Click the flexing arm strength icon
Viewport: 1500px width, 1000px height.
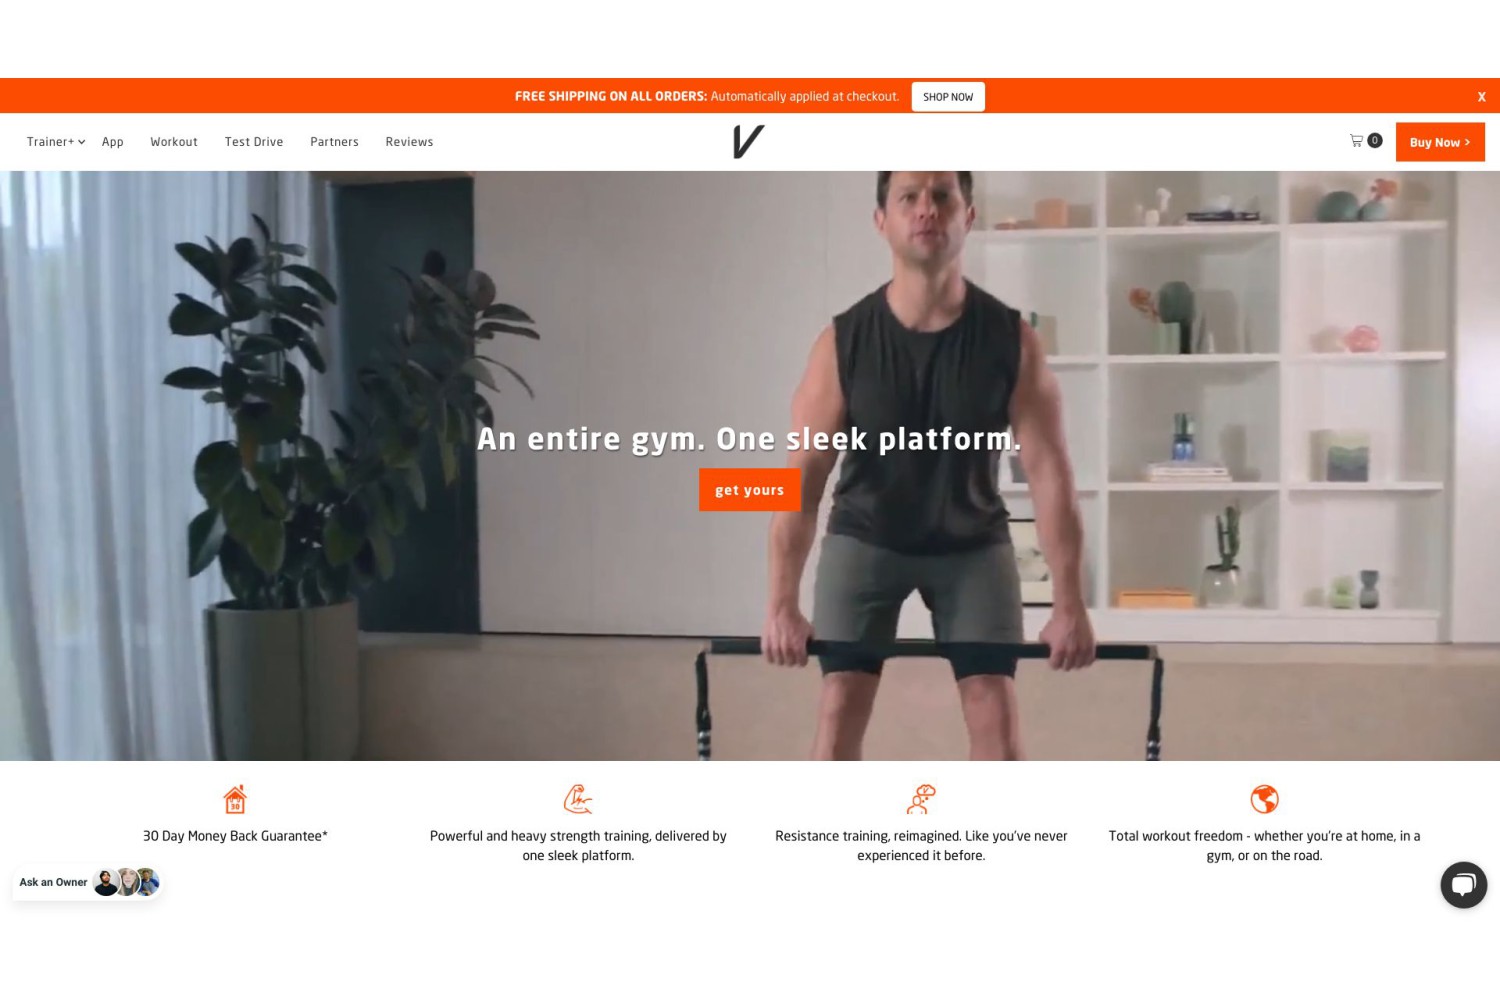[x=578, y=799]
